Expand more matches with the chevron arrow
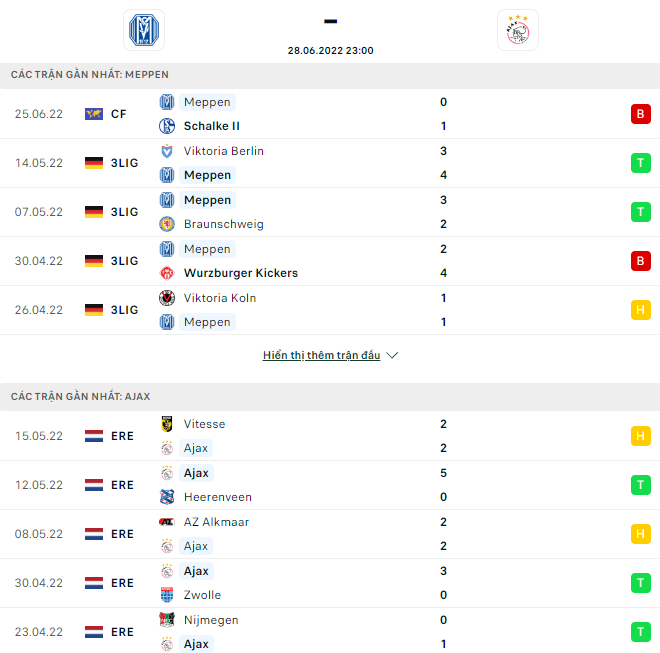 click(392, 356)
